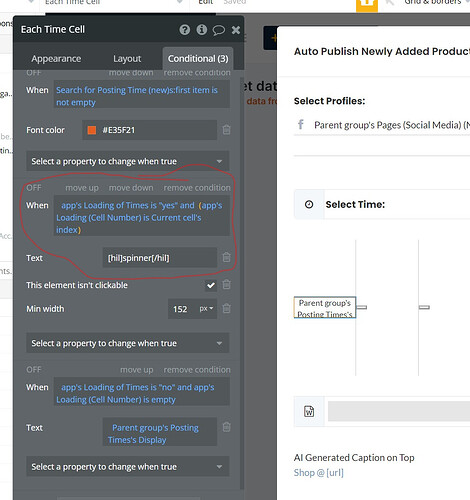The height and width of the screenshot is (500, 470).
Task: Delete the spinner Text property trash icon
Action: pos(226,257)
